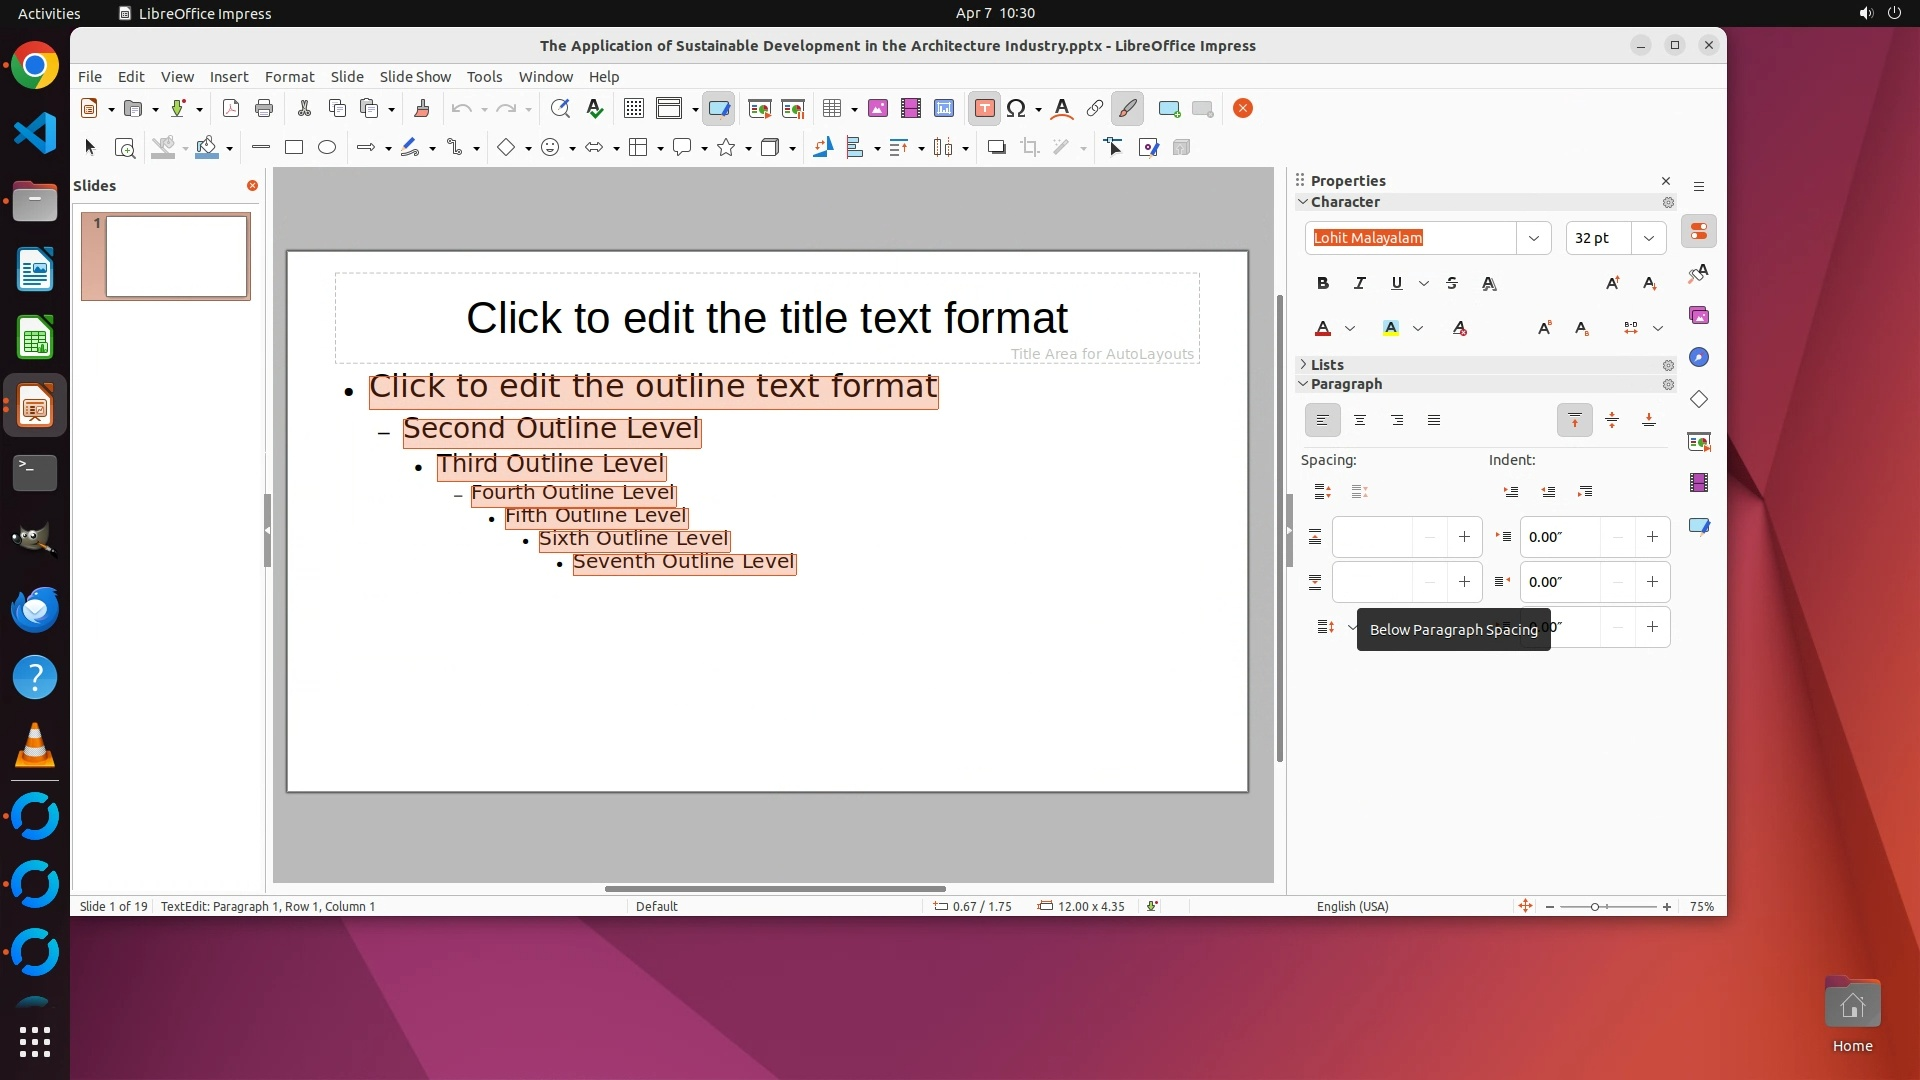Increase Before Text Indent value

pyautogui.click(x=1652, y=537)
